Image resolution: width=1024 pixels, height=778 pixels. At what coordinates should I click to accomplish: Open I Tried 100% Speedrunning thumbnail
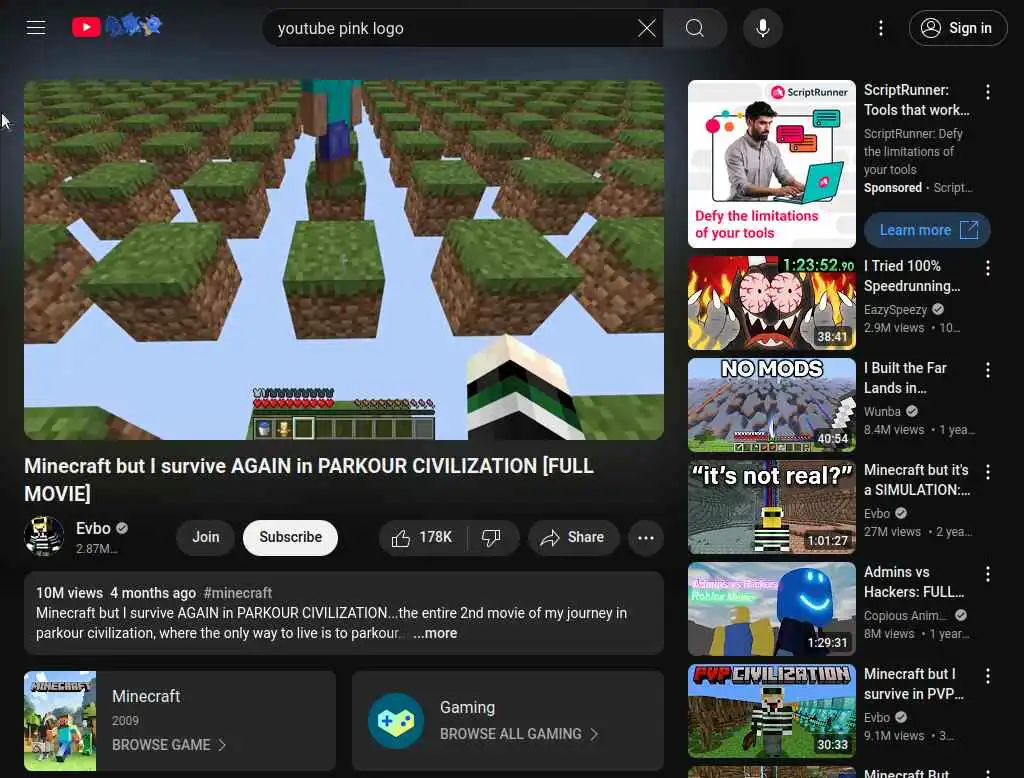coord(771,303)
